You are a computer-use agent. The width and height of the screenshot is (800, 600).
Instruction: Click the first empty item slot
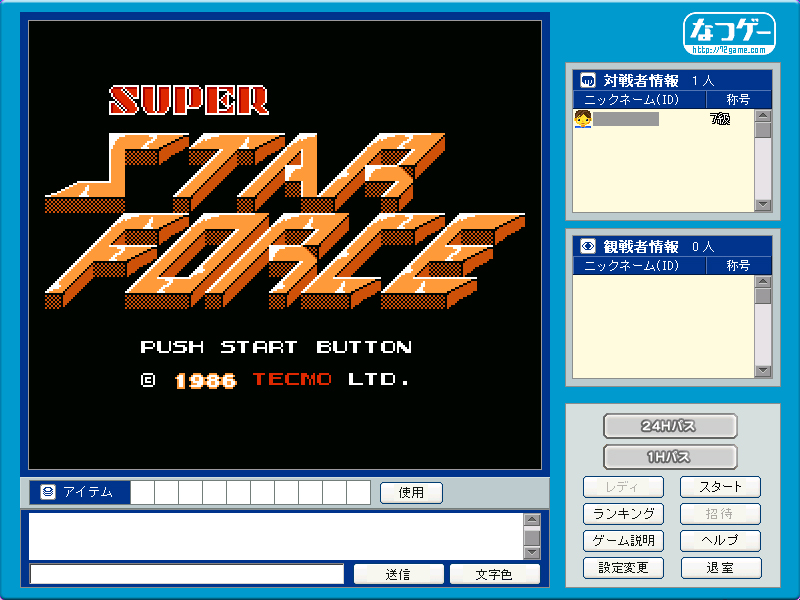coord(142,492)
